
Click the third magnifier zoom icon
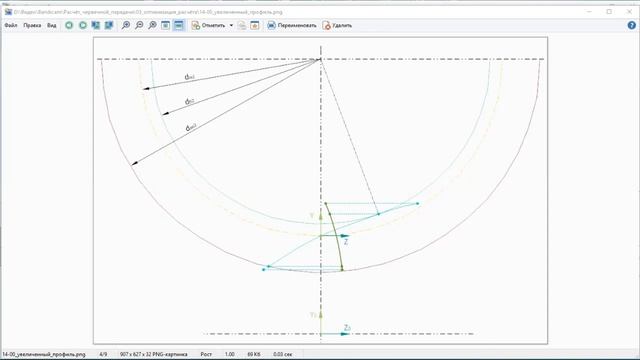click(152, 25)
